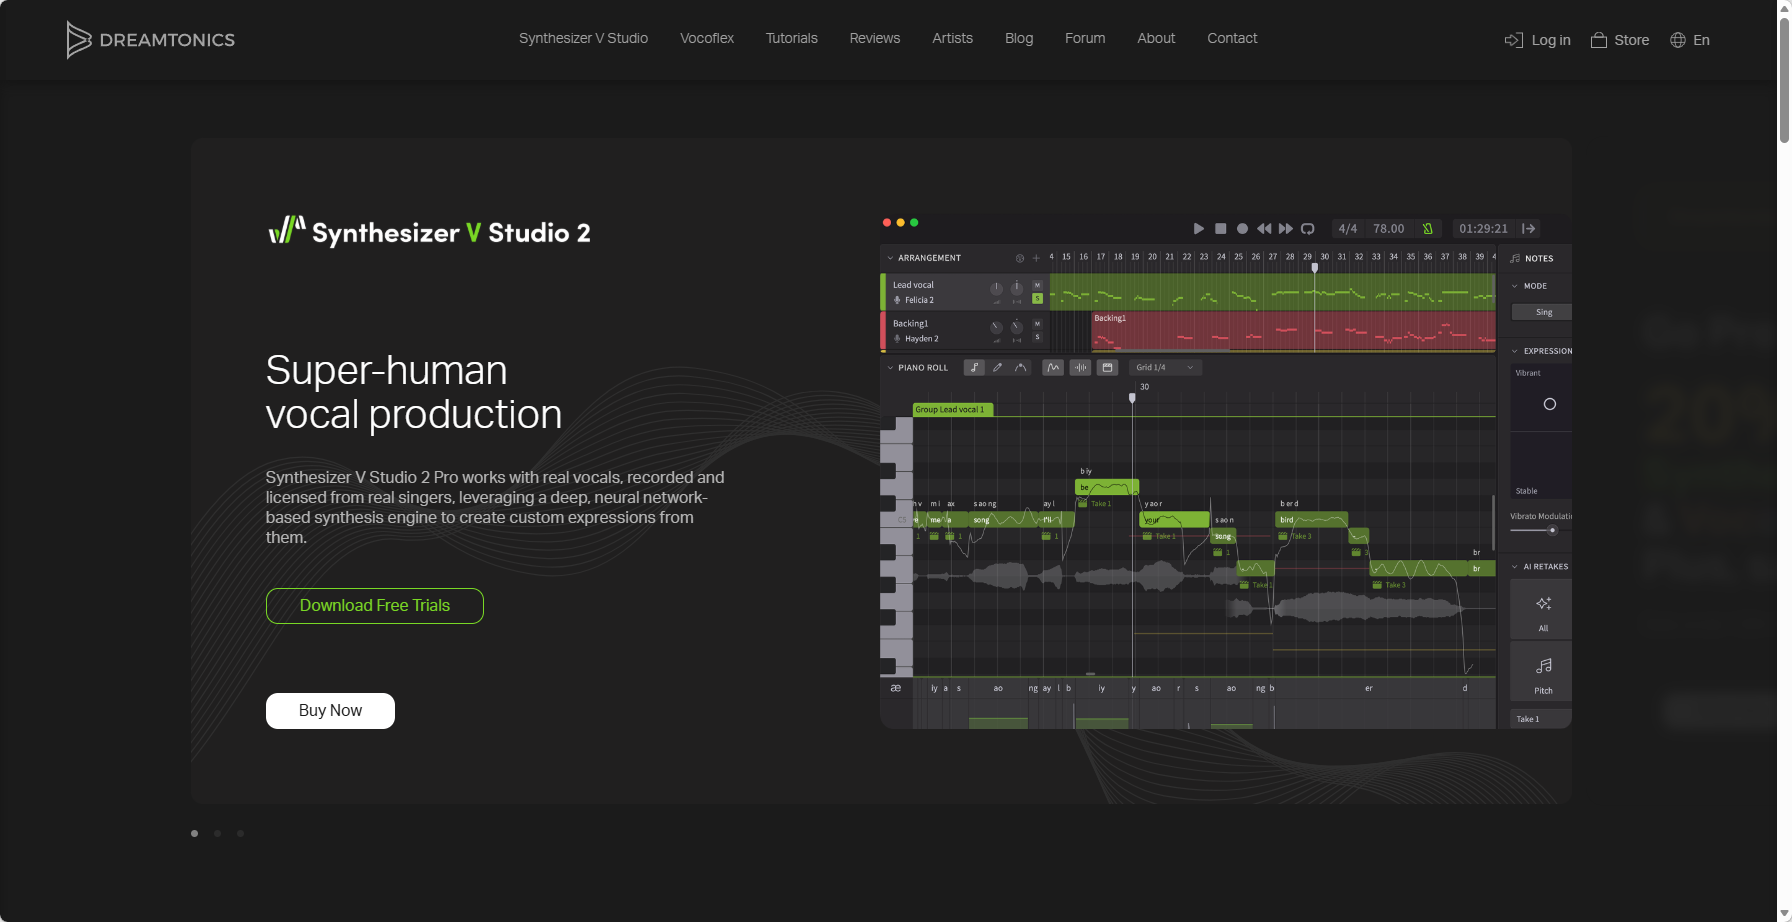Screen dimensions: 1792x922
Task: Toggle loop playback icon
Action: 1307,229
